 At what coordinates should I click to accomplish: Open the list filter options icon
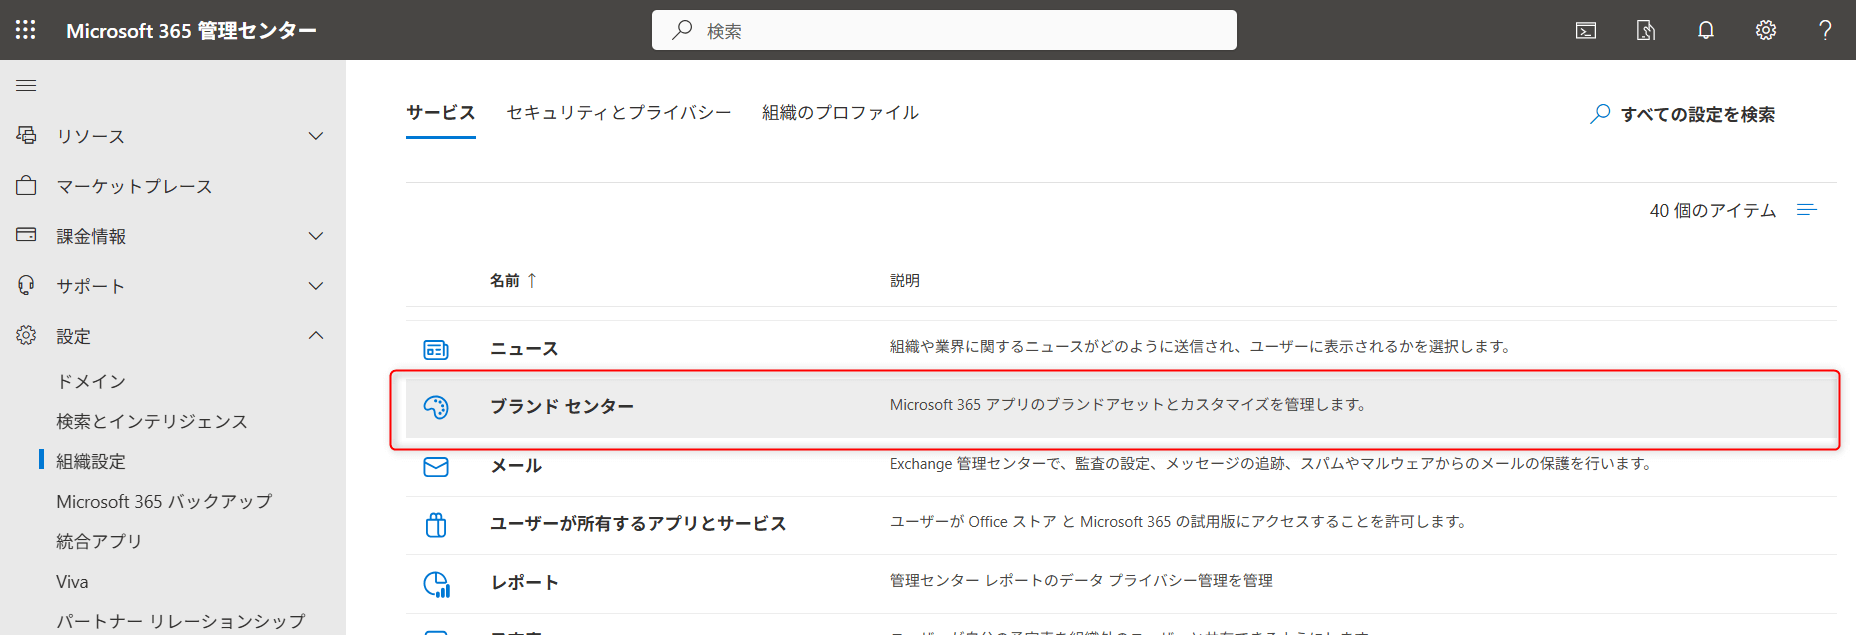point(1806,210)
